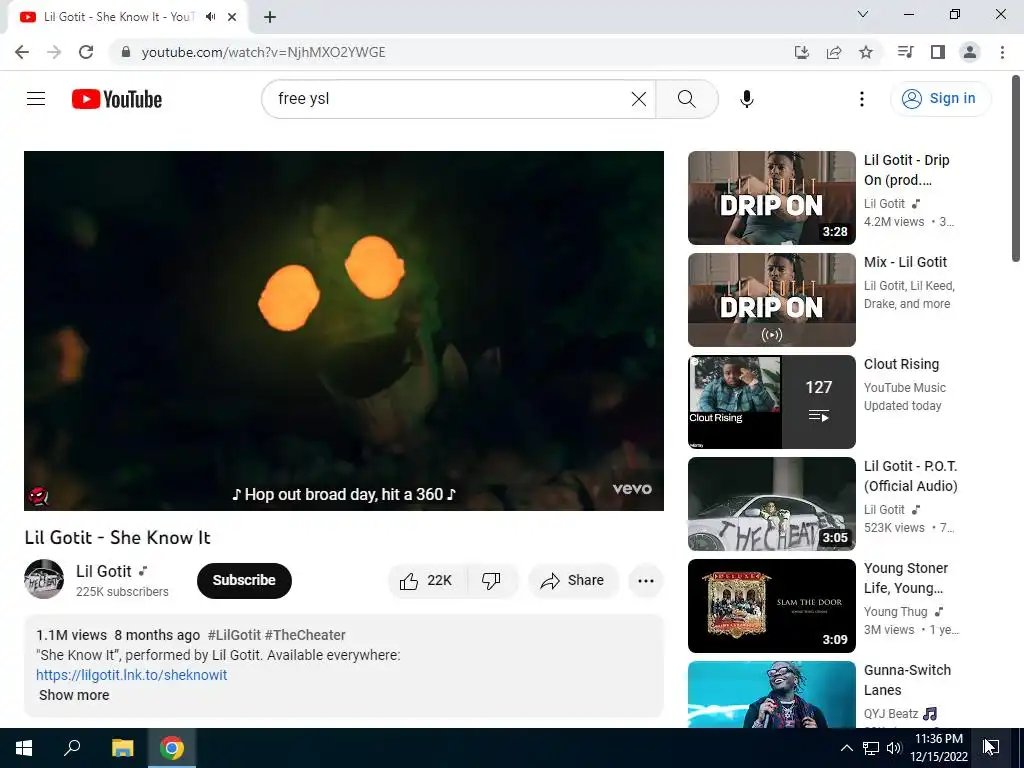This screenshot has height=768, width=1024.
Task: Close the Lil Gotit YouTube tab
Action: (x=232, y=17)
